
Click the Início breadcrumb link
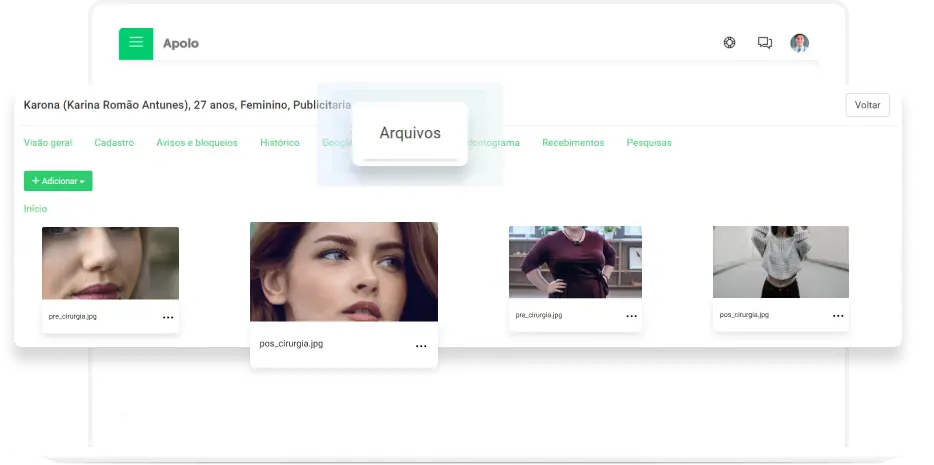(35, 209)
